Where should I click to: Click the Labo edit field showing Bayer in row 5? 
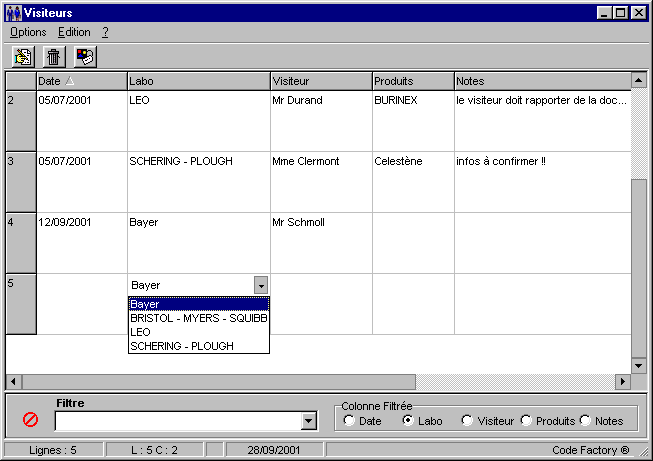pos(192,285)
